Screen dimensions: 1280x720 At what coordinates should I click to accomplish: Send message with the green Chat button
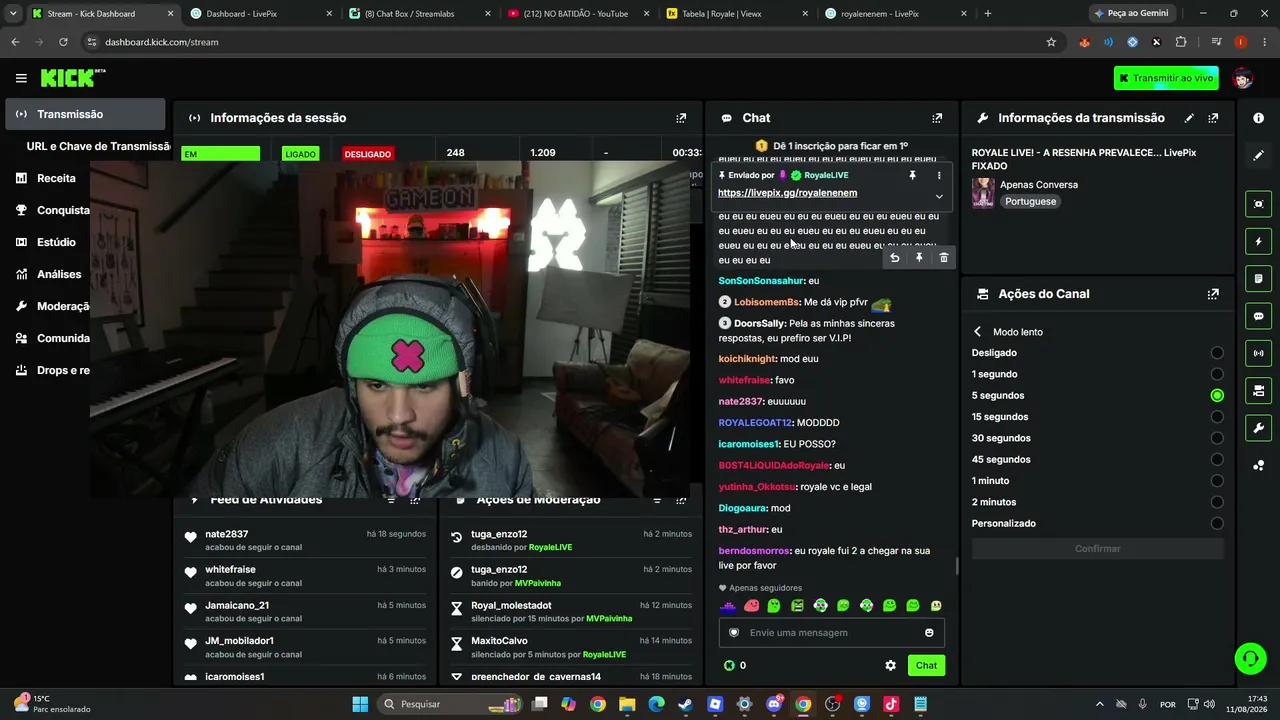926,665
